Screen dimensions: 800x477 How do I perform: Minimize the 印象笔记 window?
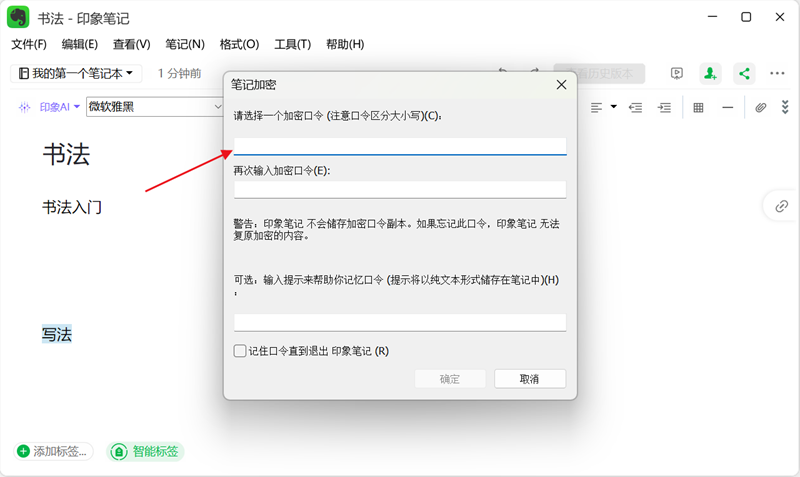(712, 17)
